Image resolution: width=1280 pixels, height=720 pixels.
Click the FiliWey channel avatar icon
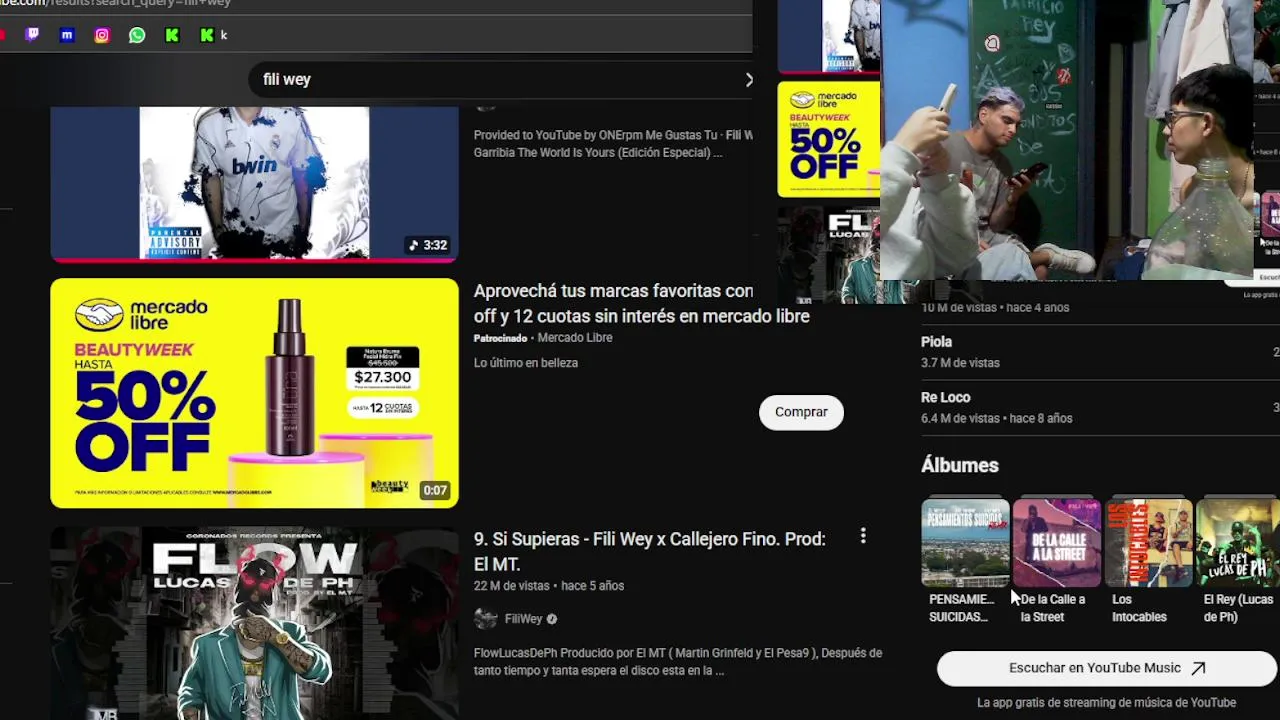(486, 619)
